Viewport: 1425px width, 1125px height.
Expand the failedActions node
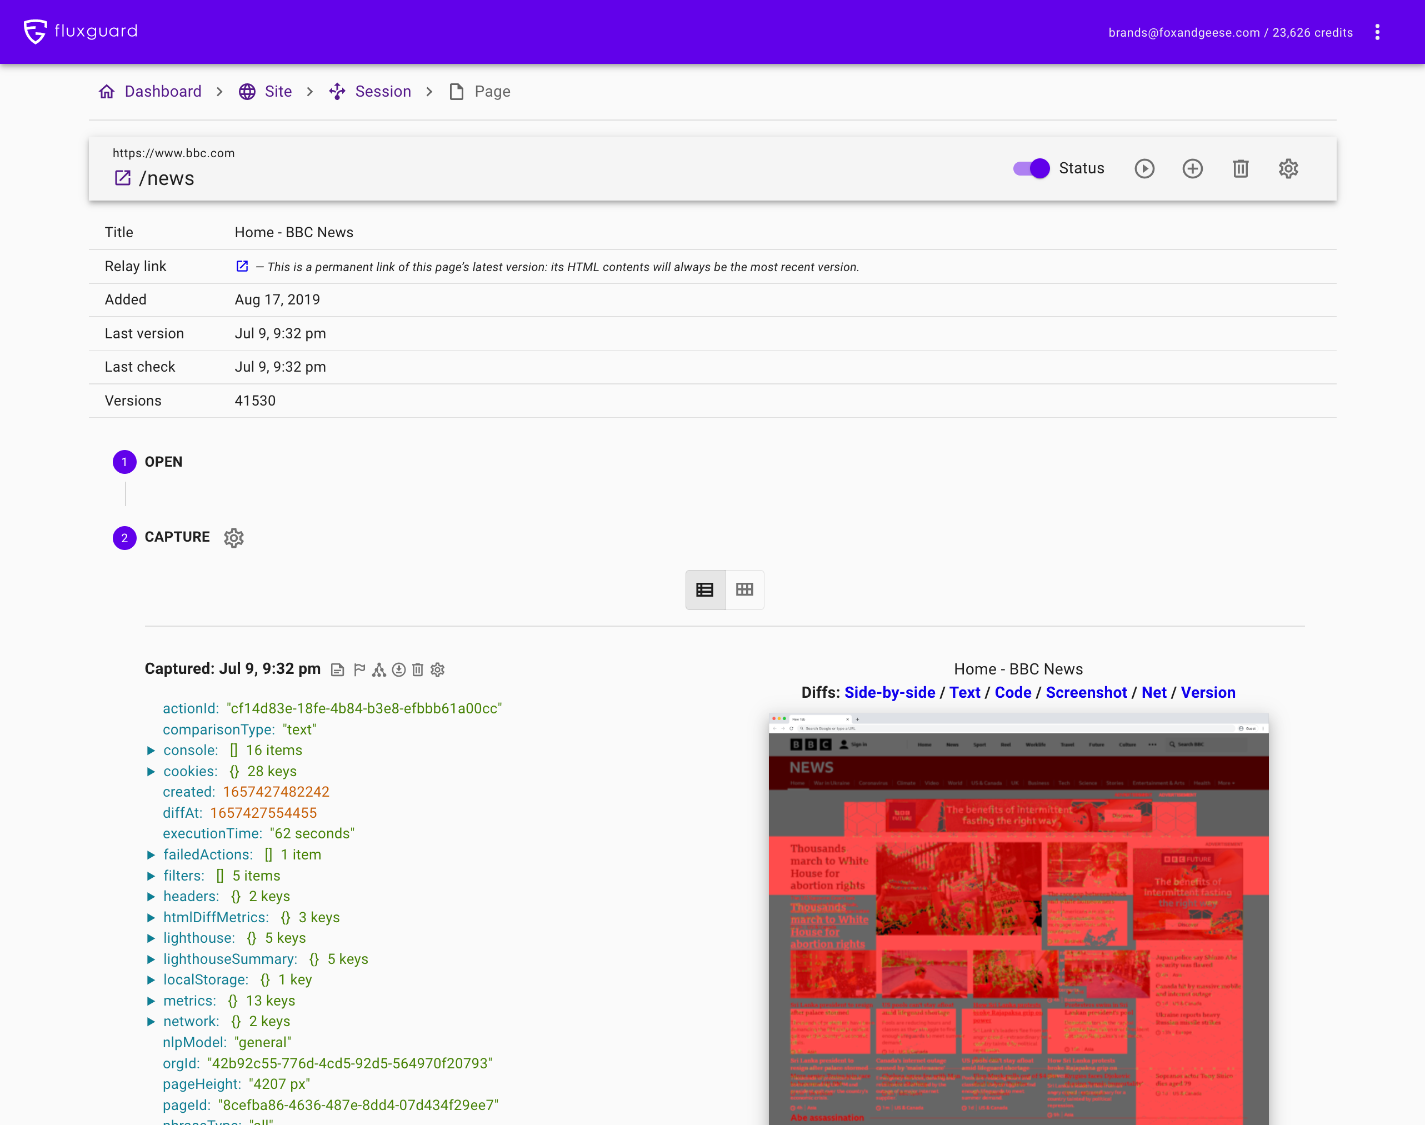click(151, 855)
